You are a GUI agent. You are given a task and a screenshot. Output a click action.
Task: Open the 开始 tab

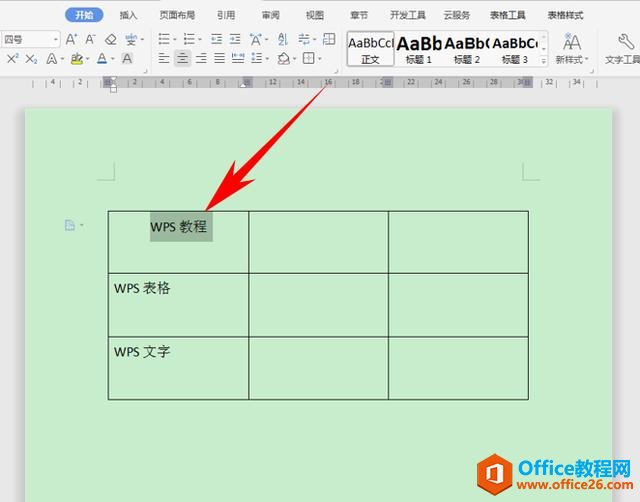click(84, 15)
